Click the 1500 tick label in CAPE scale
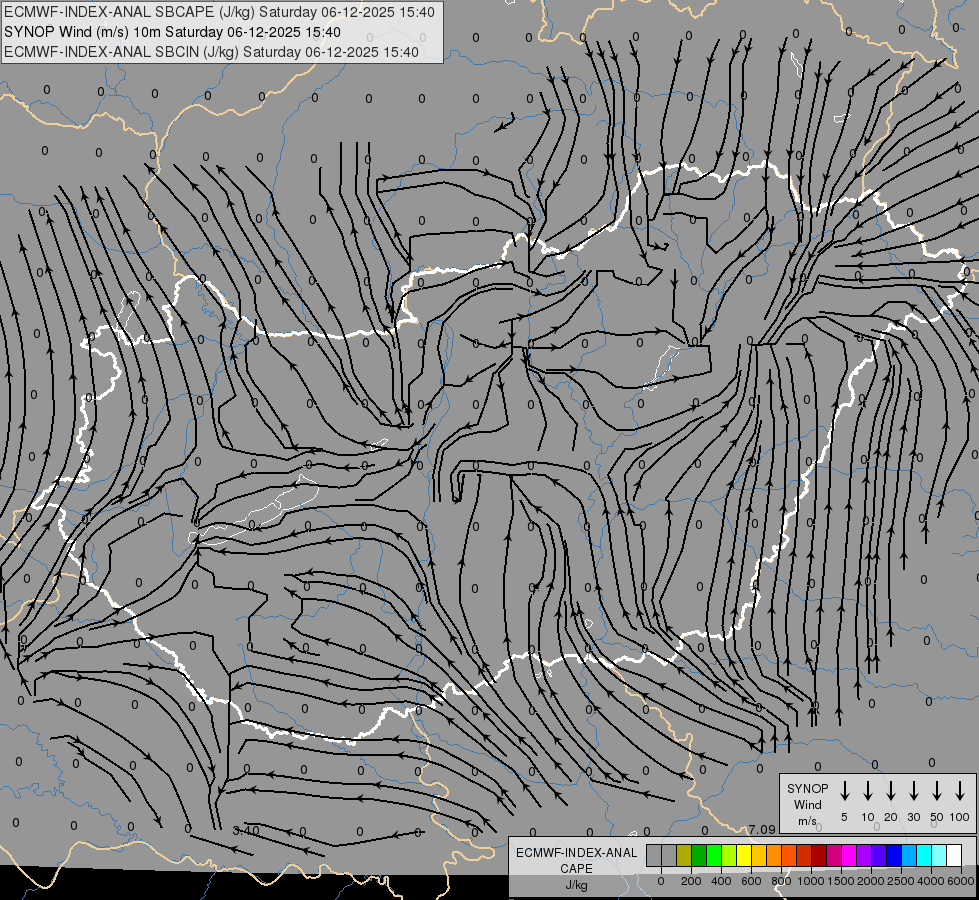979x900 pixels. (841, 881)
